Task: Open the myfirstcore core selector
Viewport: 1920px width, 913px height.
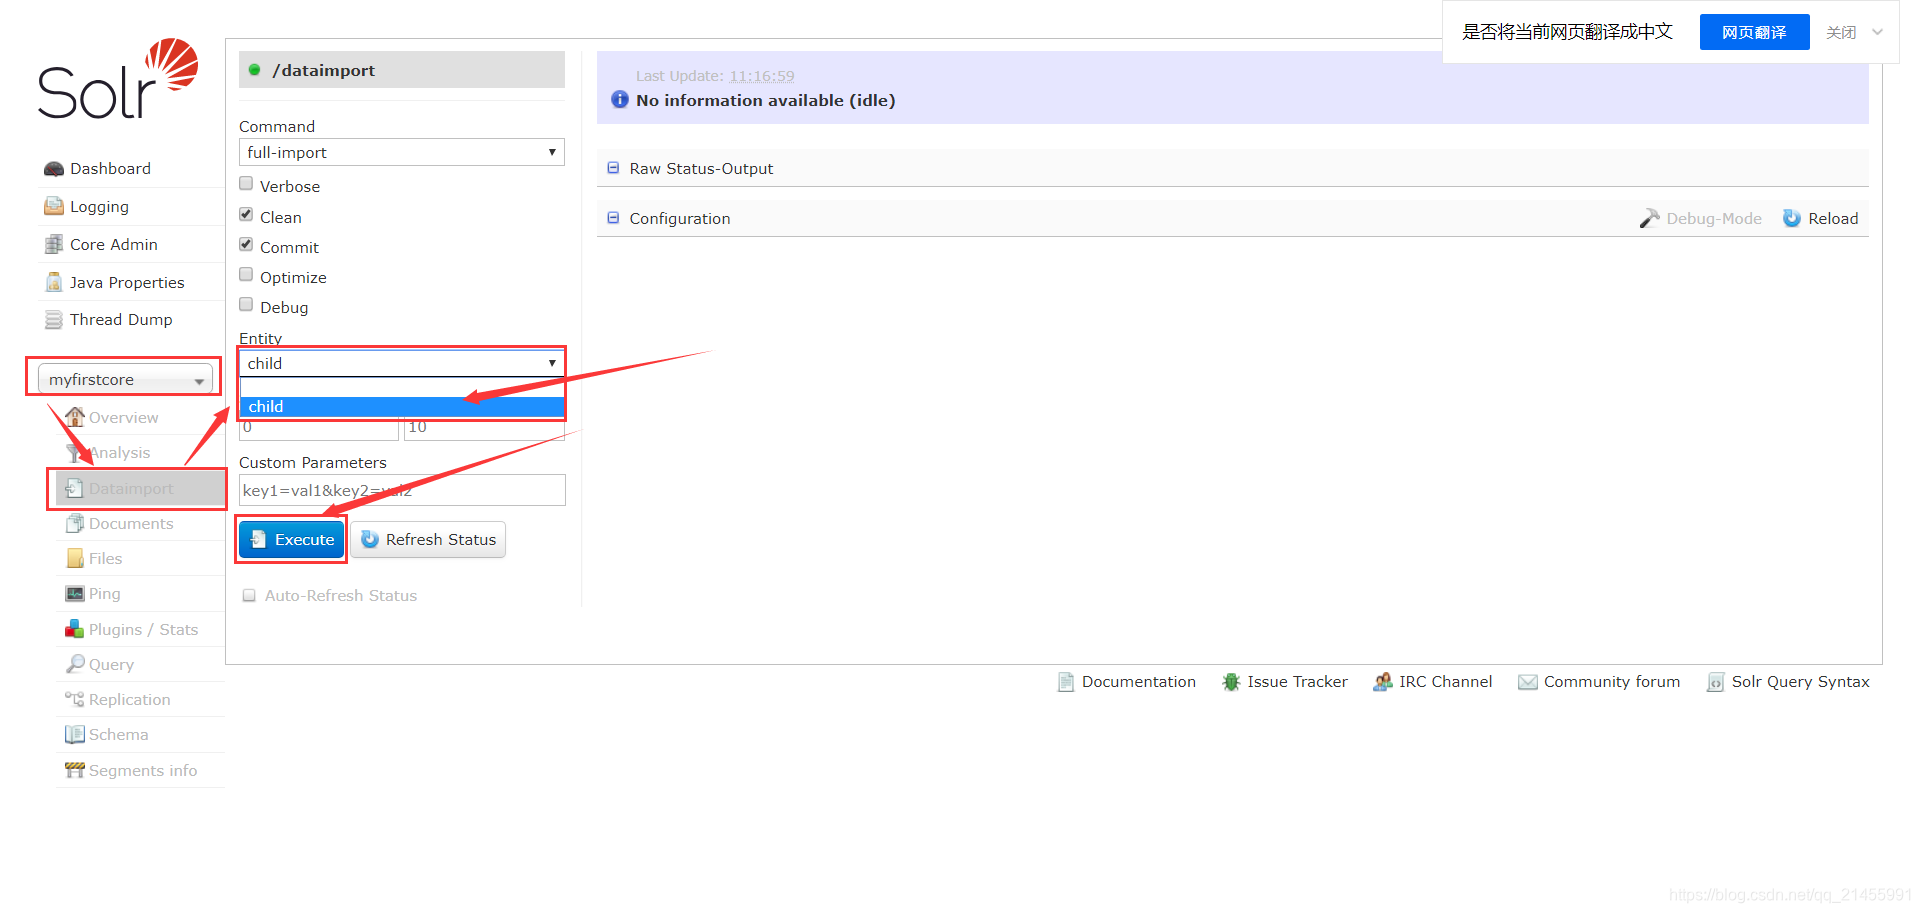Action: click(125, 379)
